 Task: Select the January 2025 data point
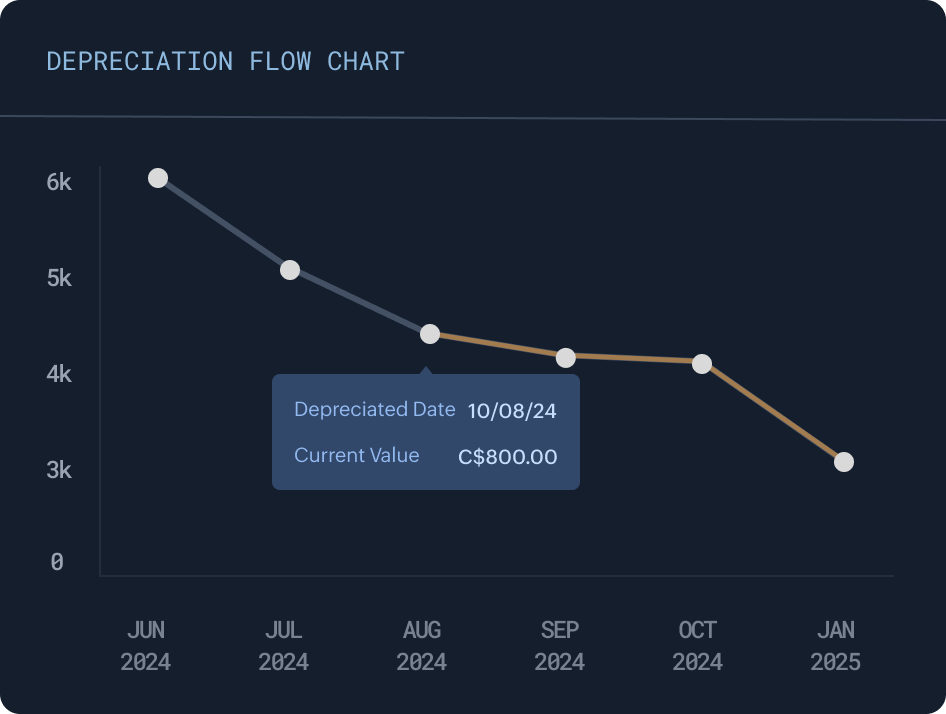click(x=844, y=462)
